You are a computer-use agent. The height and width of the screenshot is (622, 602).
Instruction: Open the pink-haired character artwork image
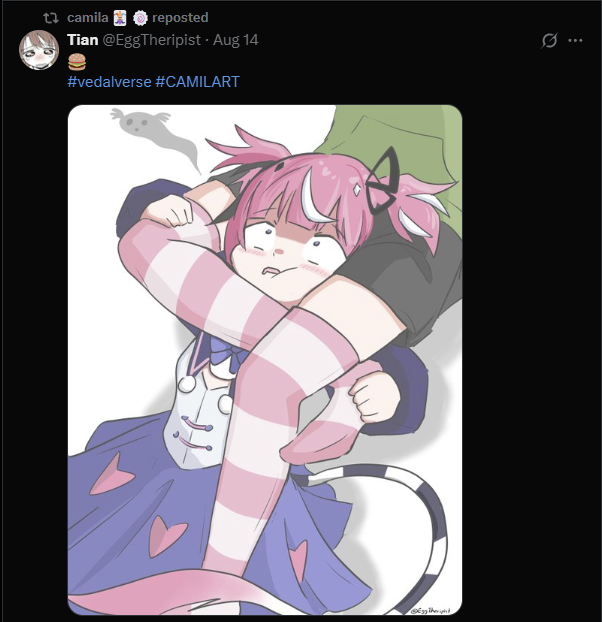[265, 360]
